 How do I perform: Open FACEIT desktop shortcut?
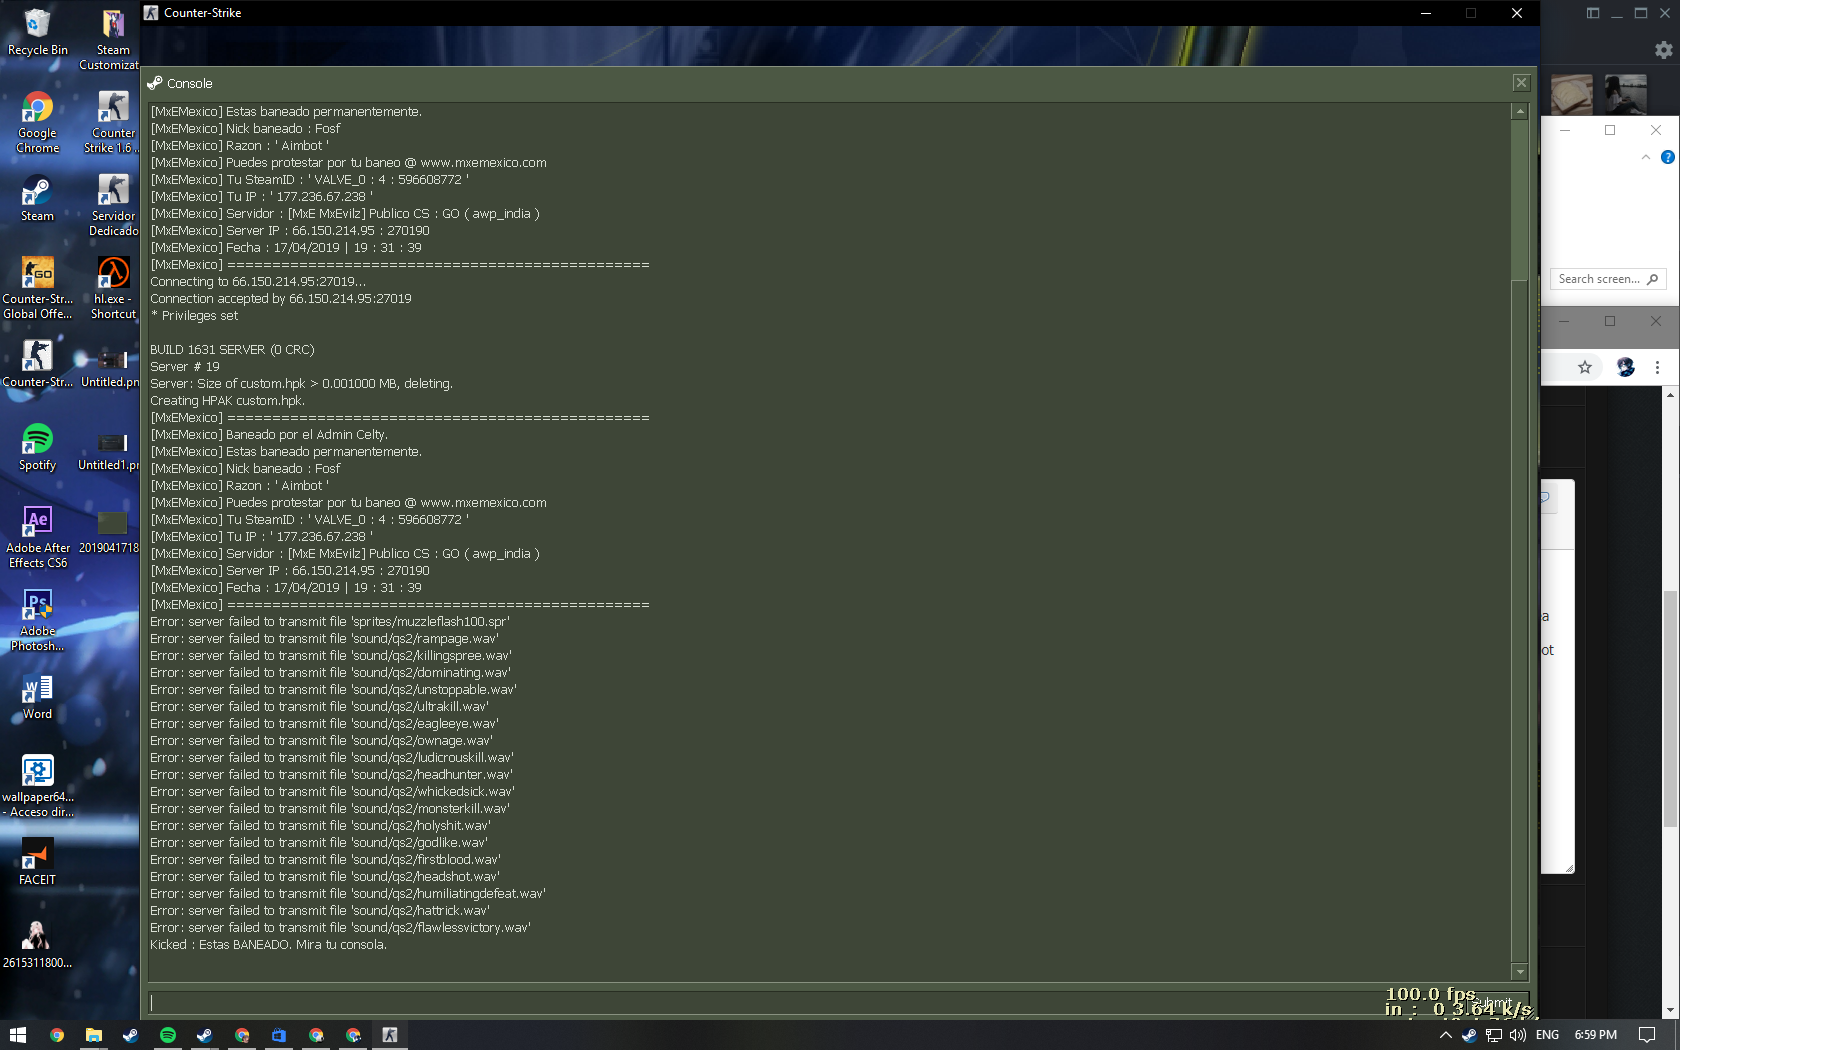coord(37,862)
